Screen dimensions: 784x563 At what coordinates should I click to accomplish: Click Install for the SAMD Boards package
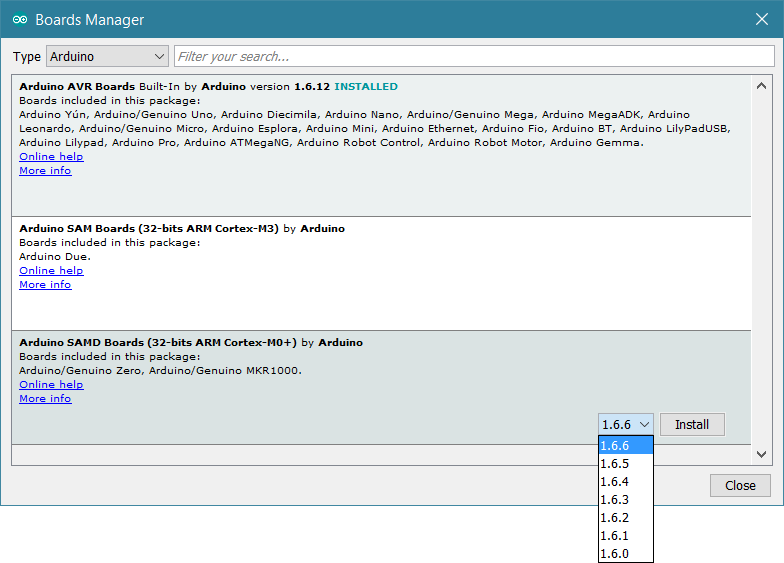(x=692, y=424)
